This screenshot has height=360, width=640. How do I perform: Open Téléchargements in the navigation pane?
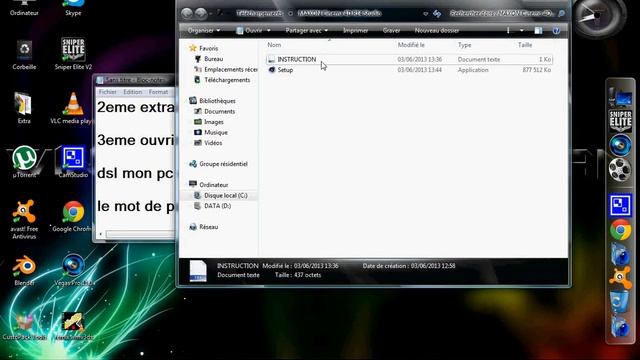tap(222, 80)
